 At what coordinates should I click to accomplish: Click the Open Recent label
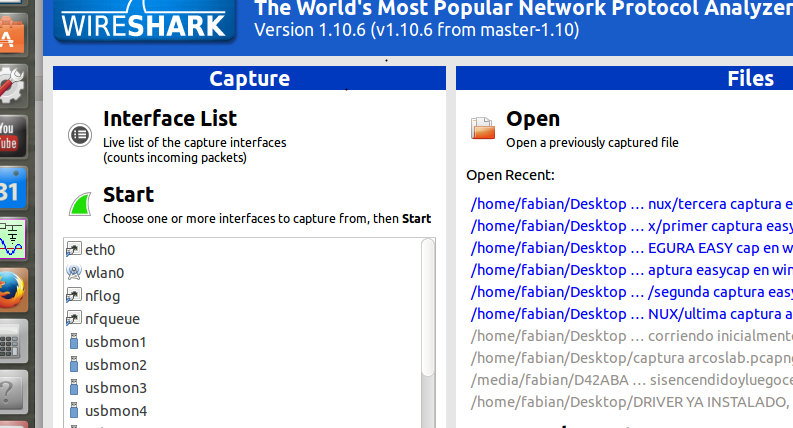(510, 176)
